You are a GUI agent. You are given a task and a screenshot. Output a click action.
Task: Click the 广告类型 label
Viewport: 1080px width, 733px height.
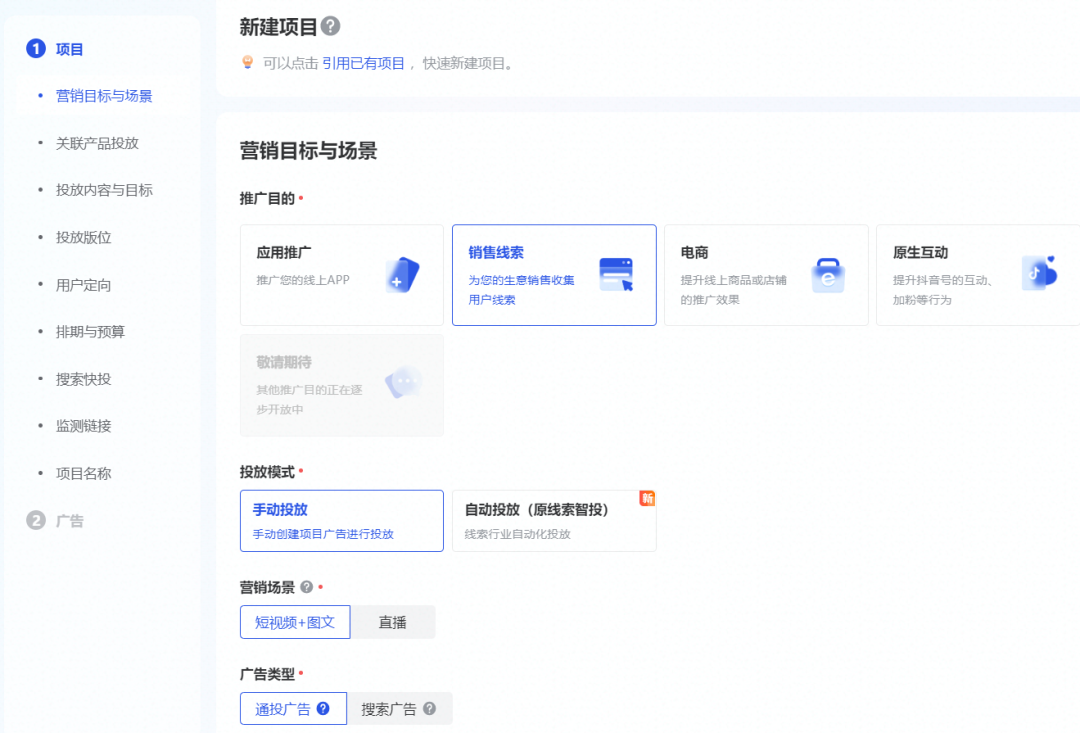pos(267,674)
